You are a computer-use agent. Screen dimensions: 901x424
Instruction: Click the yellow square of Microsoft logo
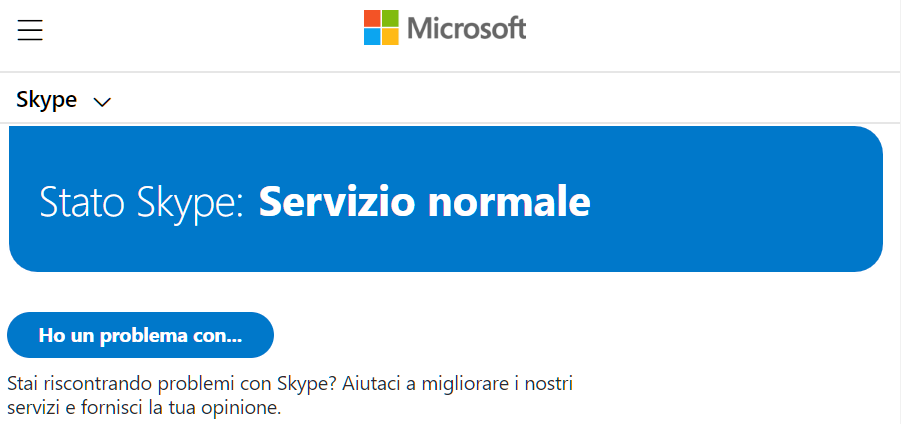tap(390, 37)
